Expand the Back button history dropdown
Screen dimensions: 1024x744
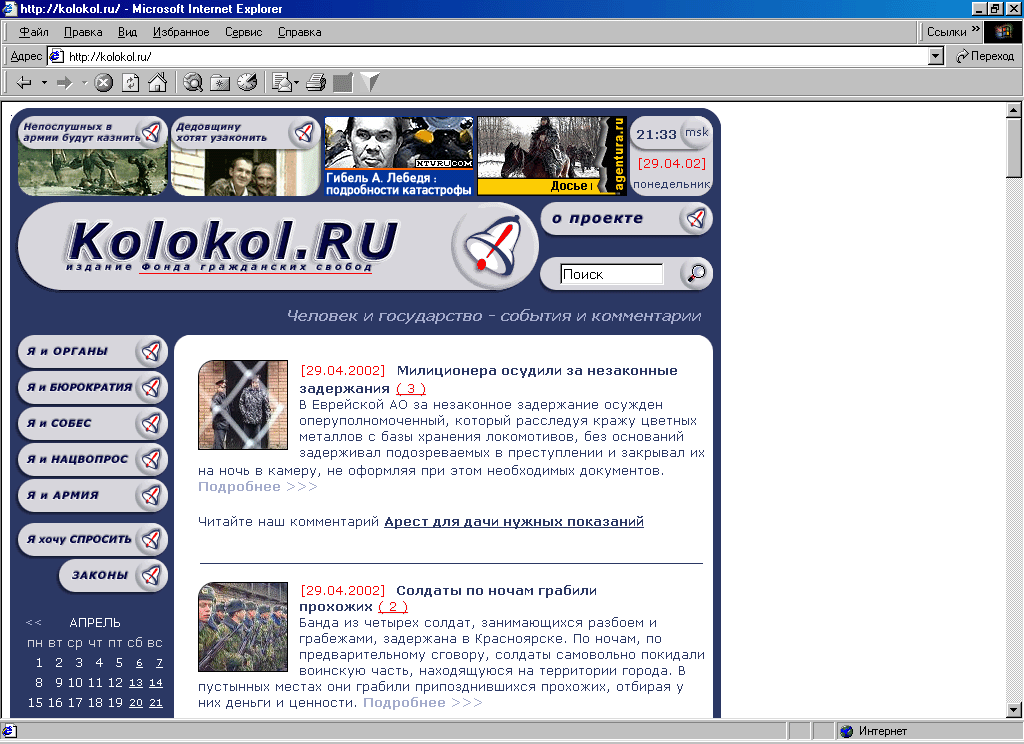pos(44,83)
